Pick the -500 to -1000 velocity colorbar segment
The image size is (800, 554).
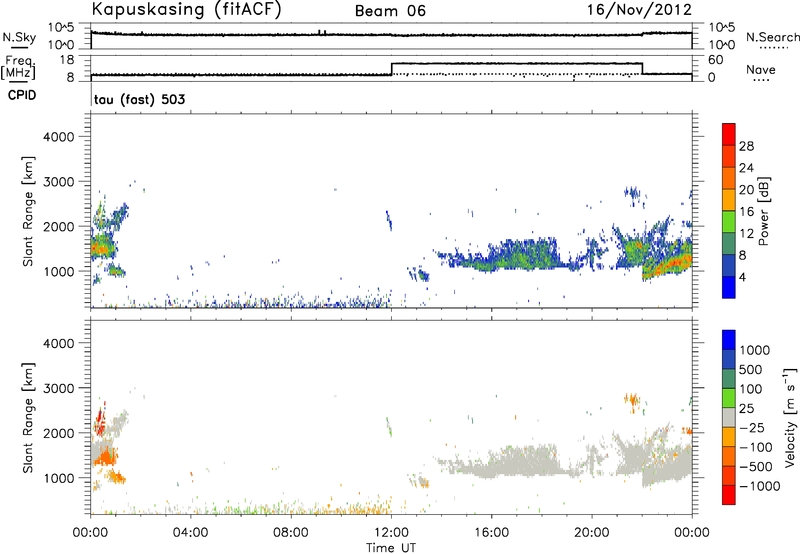click(729, 476)
